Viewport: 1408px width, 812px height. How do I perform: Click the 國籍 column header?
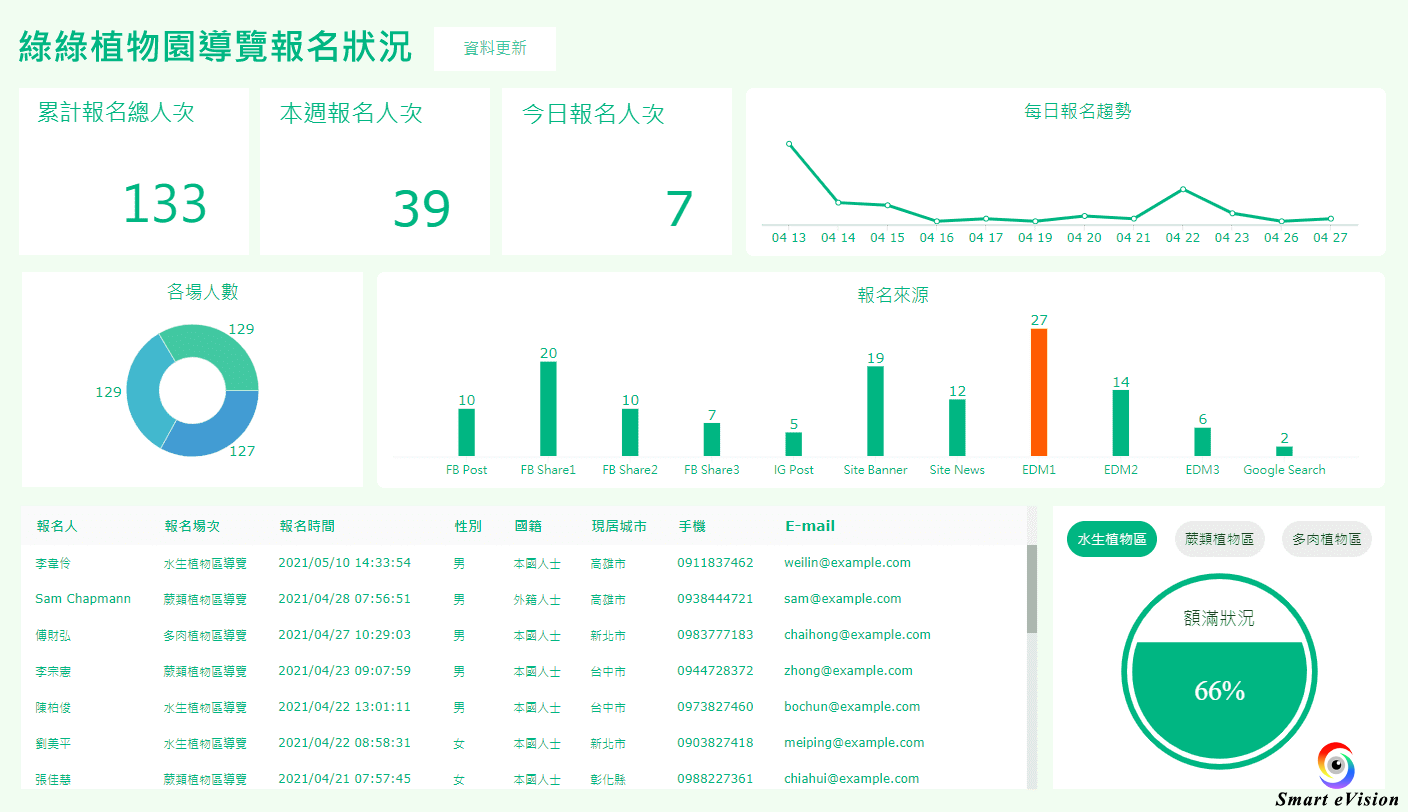(x=528, y=526)
